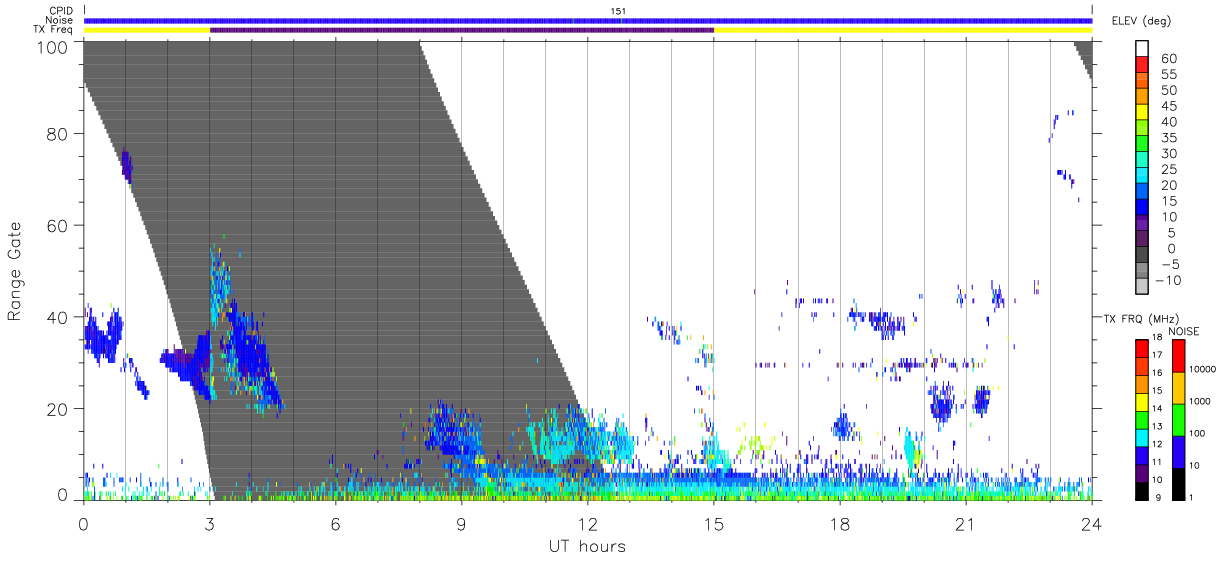This screenshot has width=1228, height=567.
Task: Click the red top segment of NOISE colorbar
Action: click(1179, 356)
